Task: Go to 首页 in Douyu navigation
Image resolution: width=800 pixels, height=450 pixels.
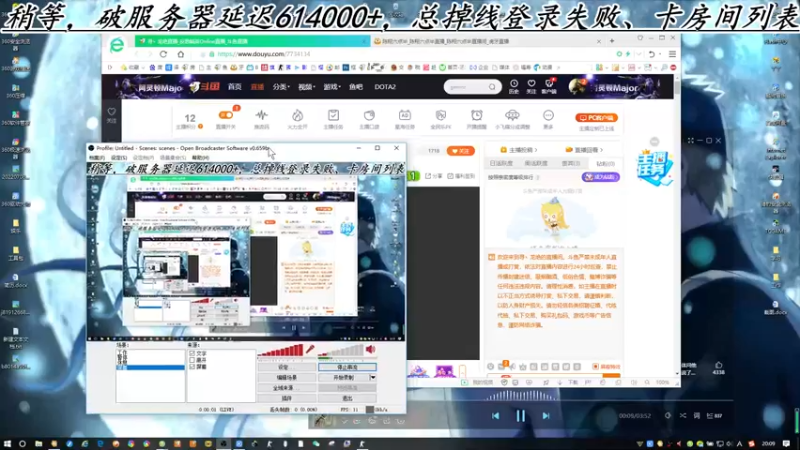Action: 235,87
